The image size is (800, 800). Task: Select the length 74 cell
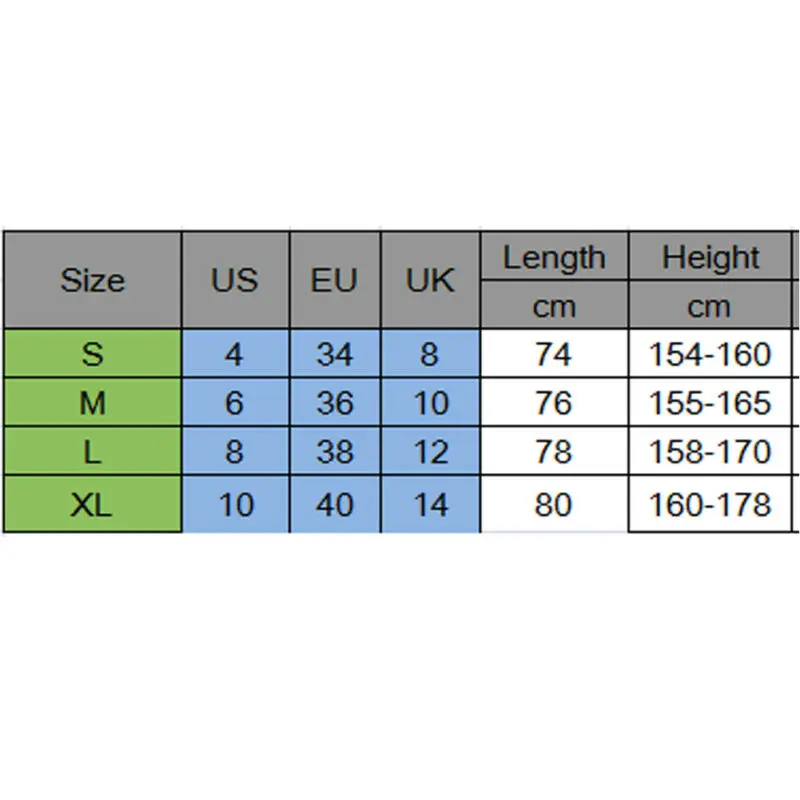pyautogui.click(x=554, y=354)
